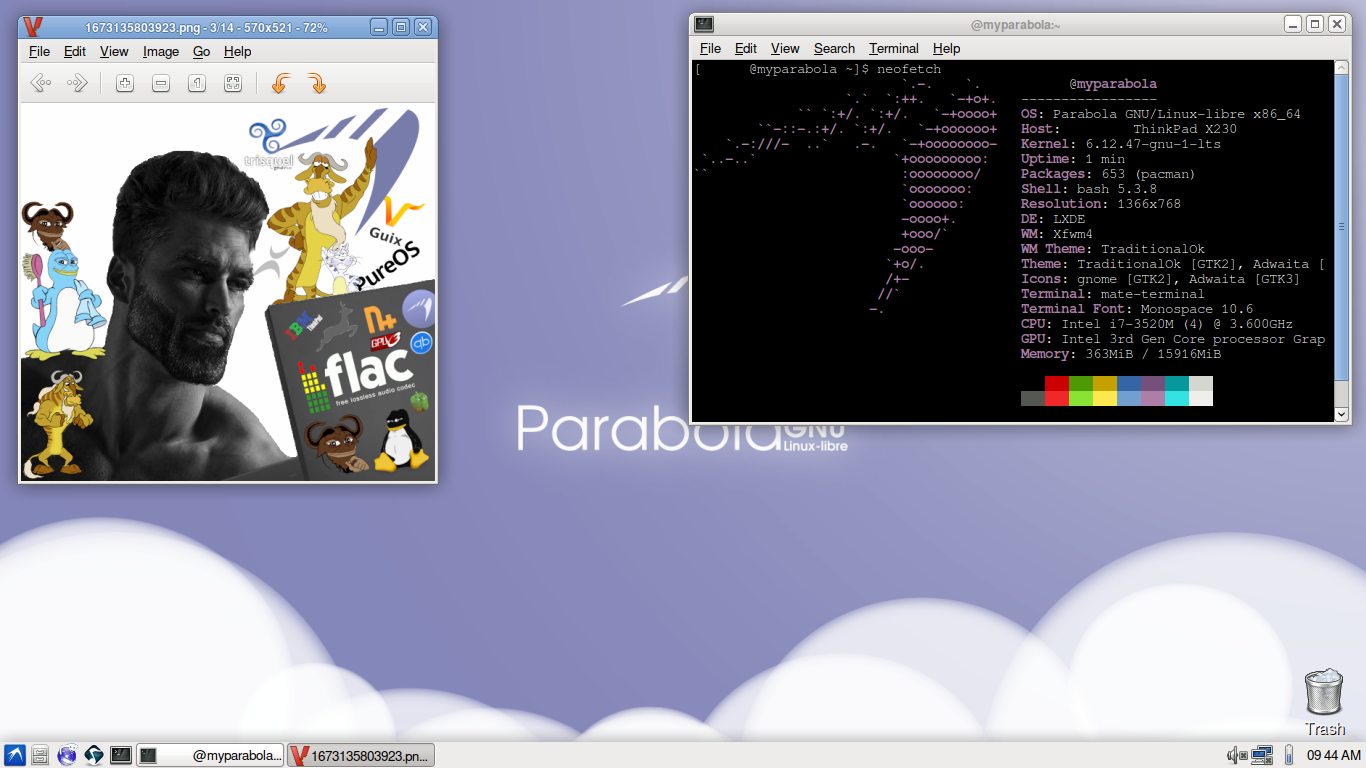Click the "neofetch" command at the prompt
The width and height of the screenshot is (1366, 768).
pyautogui.click(x=909, y=69)
